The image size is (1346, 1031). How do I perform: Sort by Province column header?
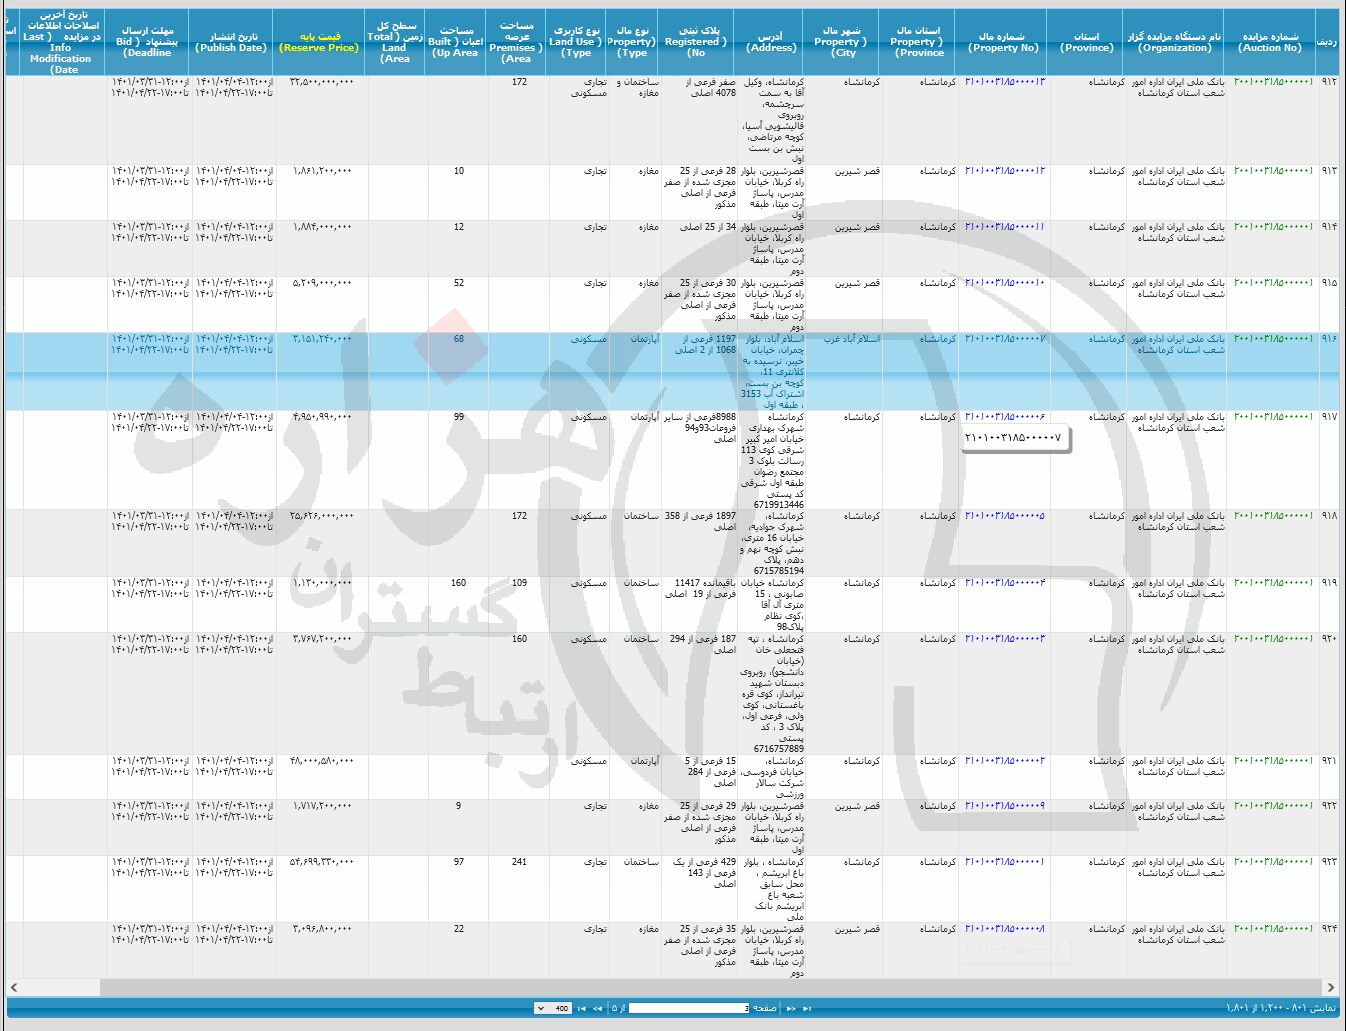(x=1086, y=42)
